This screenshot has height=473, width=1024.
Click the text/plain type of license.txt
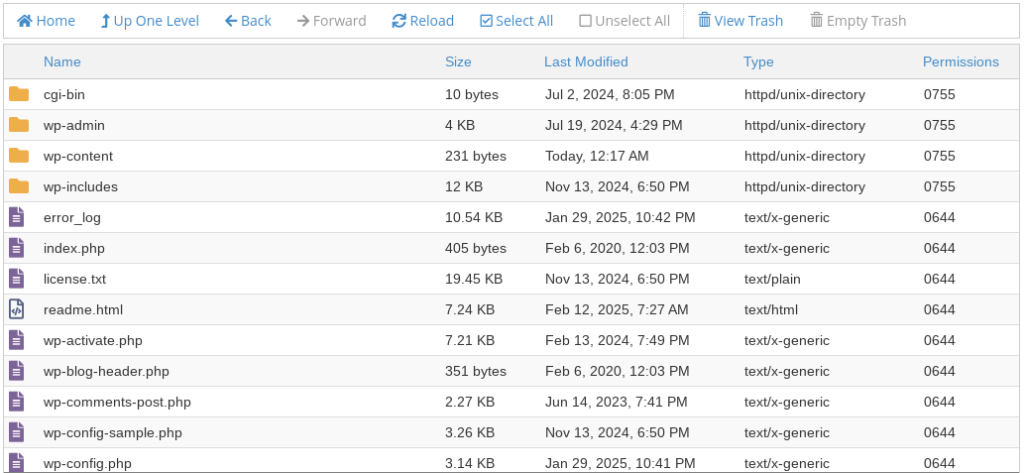[773, 278]
